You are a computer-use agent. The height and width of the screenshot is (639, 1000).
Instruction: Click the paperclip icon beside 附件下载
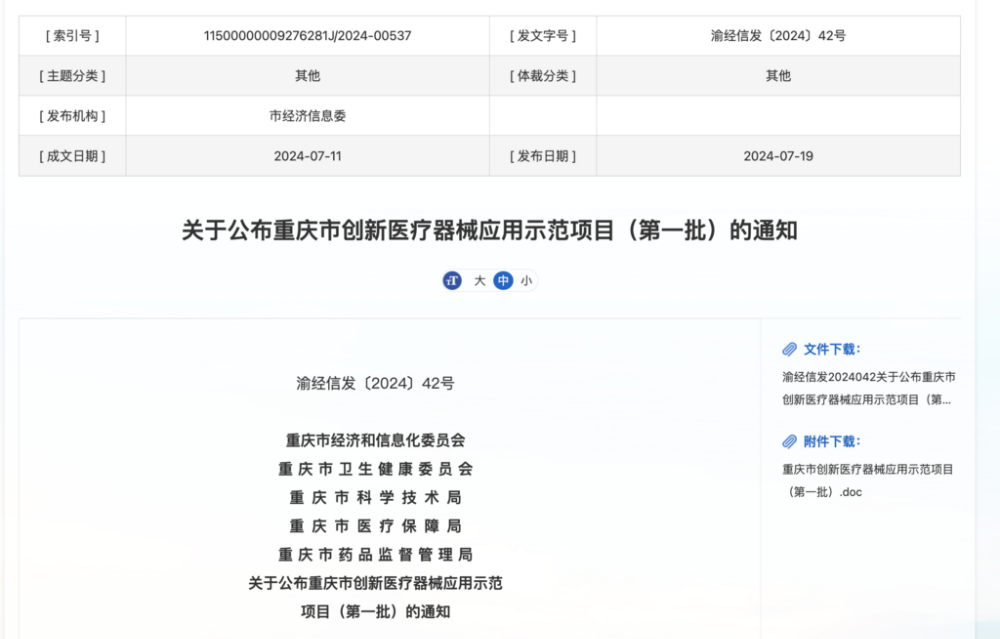(790, 441)
